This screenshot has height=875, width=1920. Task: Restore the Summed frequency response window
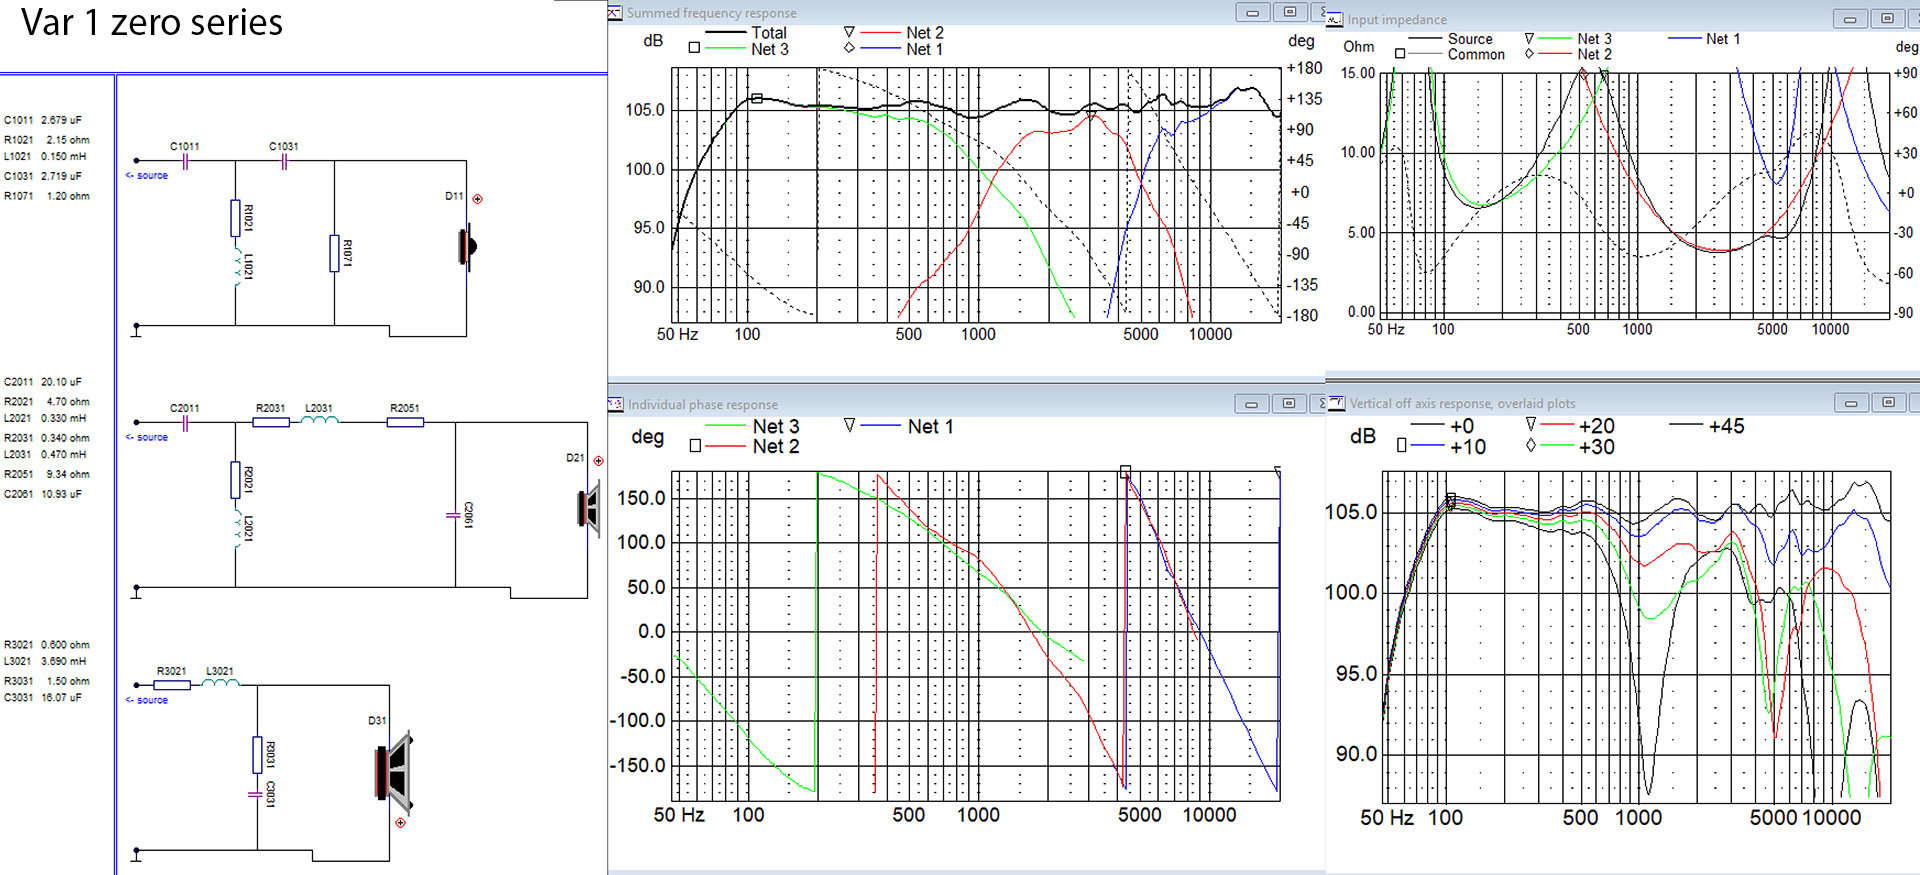pos(1290,12)
